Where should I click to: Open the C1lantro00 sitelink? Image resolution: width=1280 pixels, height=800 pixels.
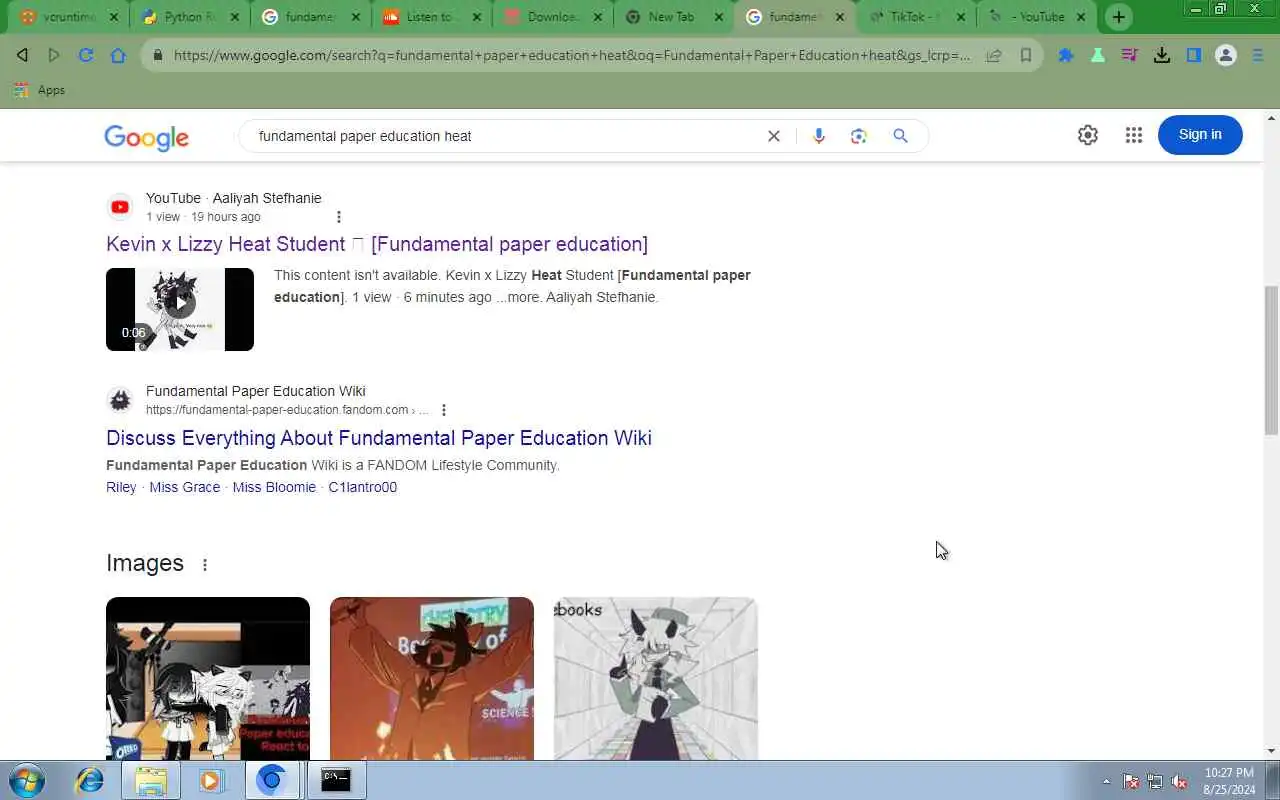(363, 487)
